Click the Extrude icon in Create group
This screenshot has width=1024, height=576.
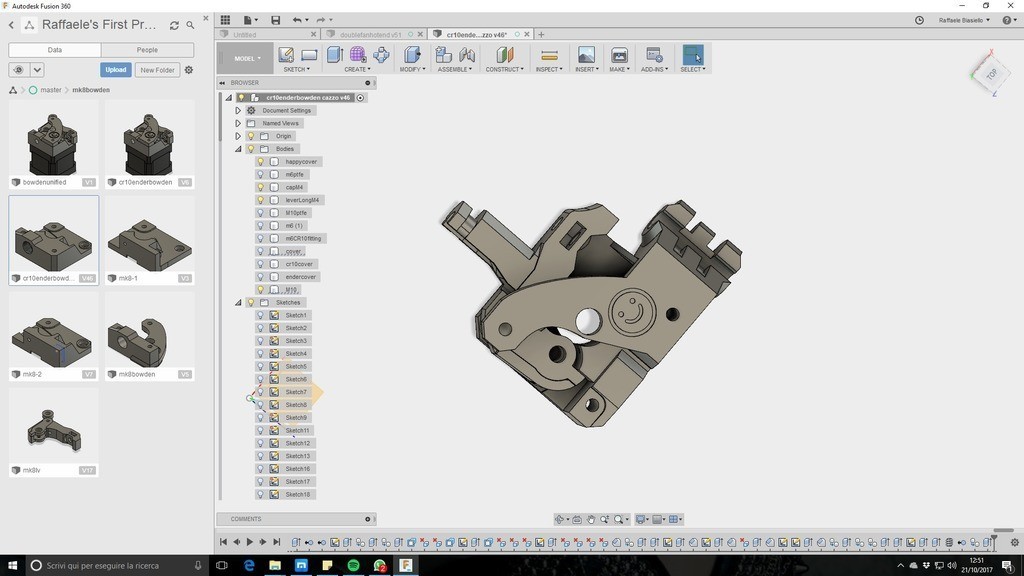(x=334, y=55)
